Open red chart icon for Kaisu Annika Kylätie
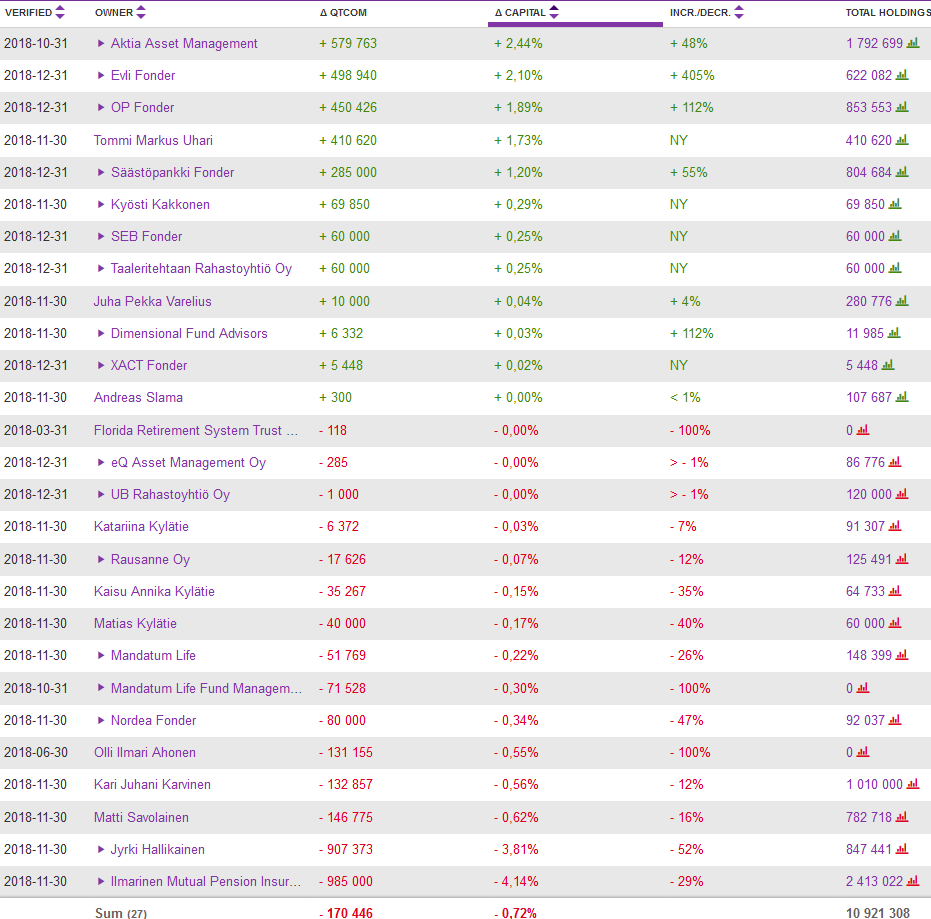Viewport: 931px width, 919px height. click(x=895, y=590)
